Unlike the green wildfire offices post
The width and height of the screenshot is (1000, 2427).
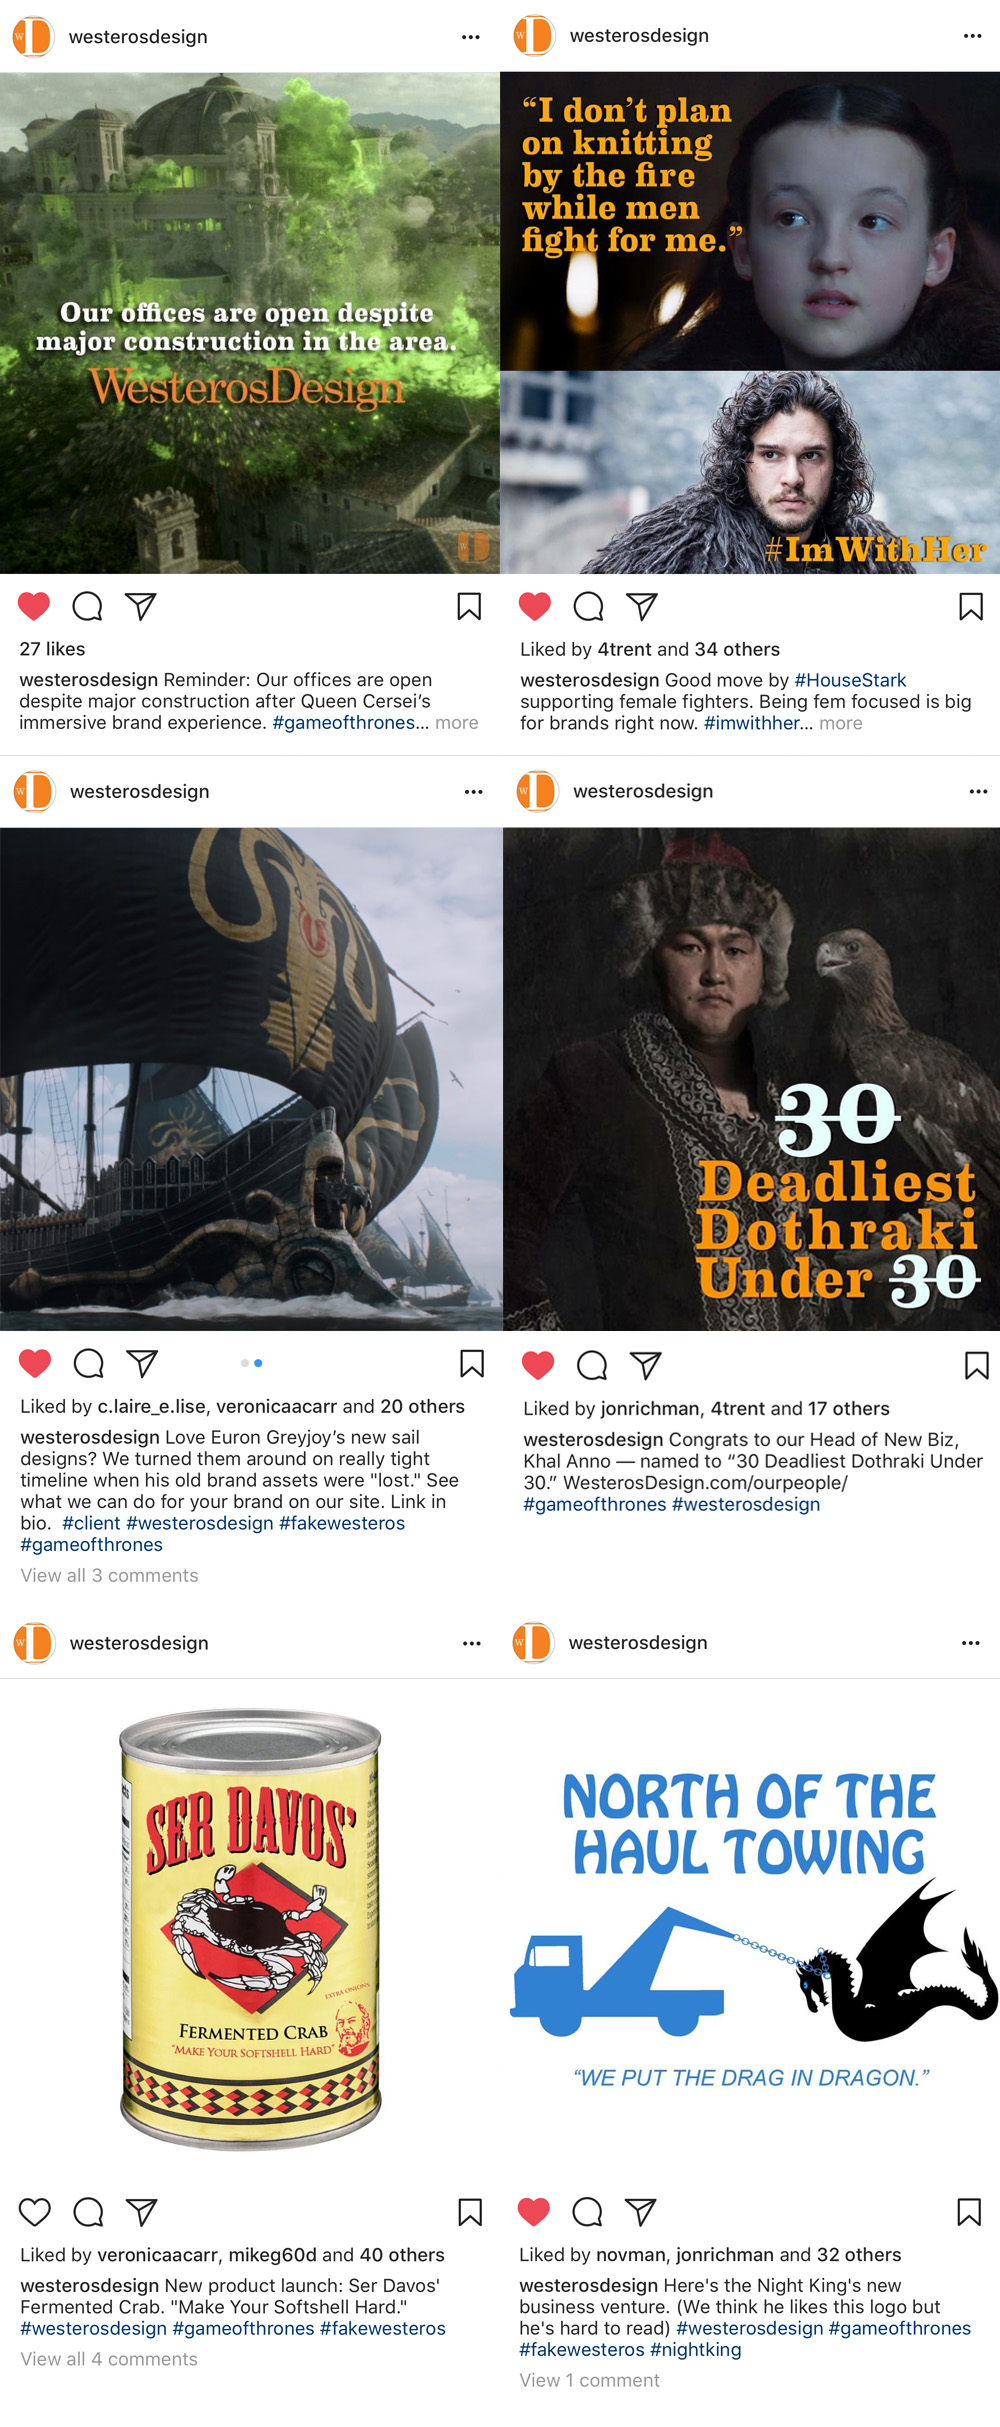(x=34, y=606)
